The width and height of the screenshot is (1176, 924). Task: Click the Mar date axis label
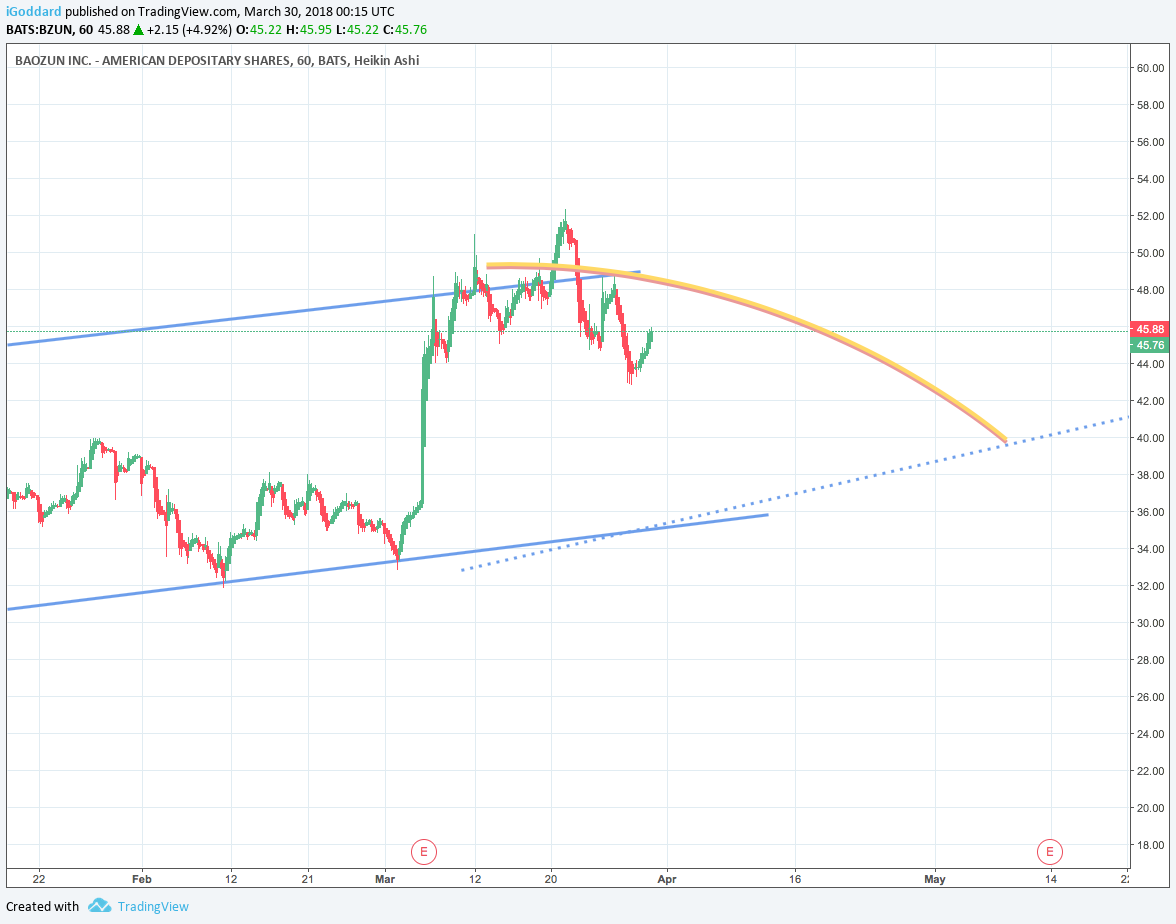point(385,879)
